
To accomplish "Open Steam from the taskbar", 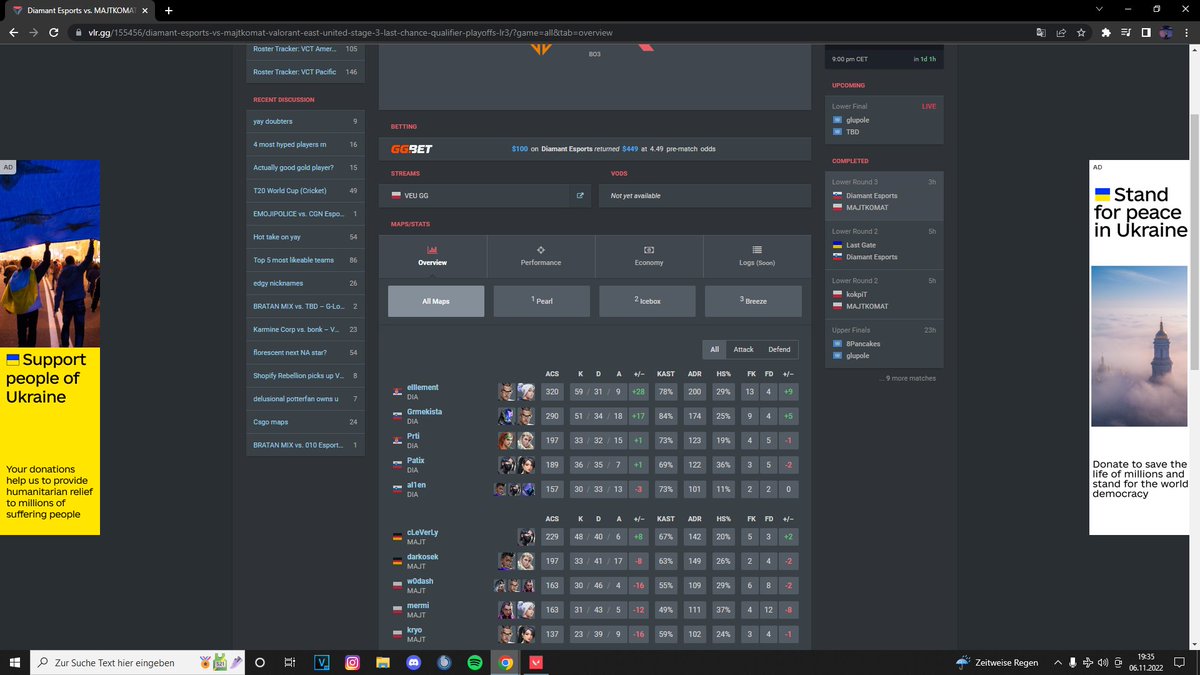I will 444,662.
